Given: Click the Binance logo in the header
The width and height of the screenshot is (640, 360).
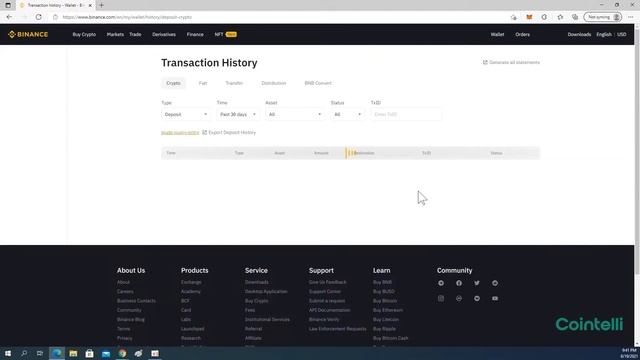Looking at the screenshot, I should pos(28,34).
